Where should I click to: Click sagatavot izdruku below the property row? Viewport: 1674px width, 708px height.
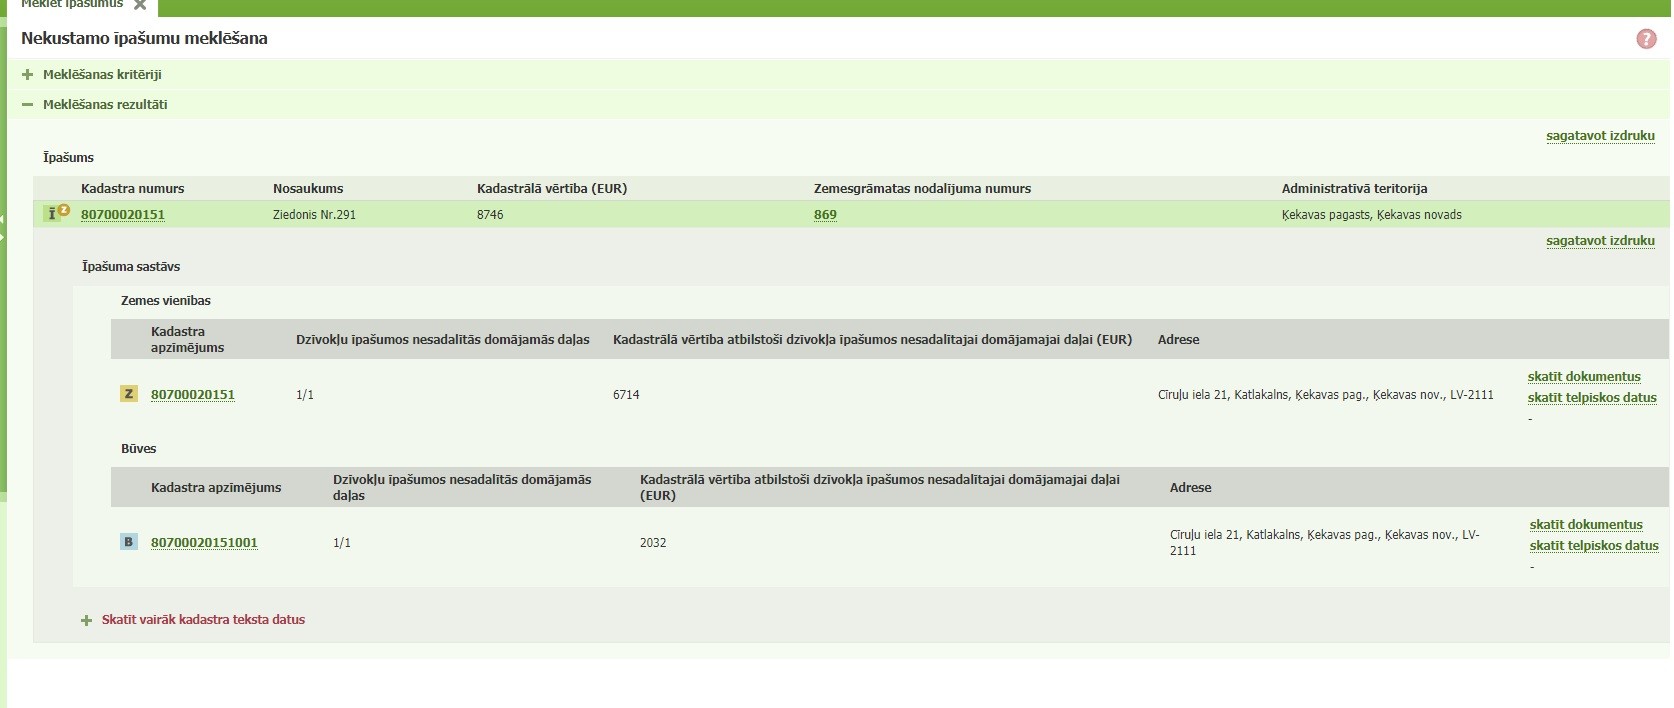pos(1600,241)
